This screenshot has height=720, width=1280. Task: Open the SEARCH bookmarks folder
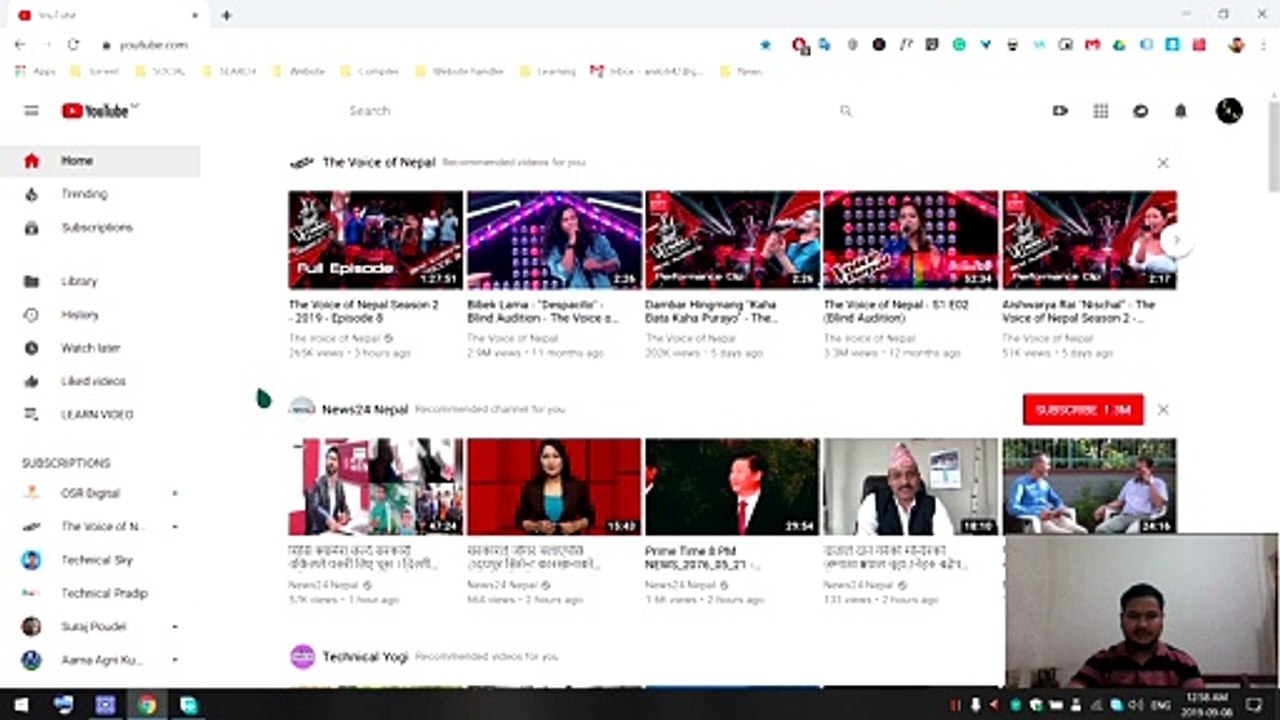229,72
